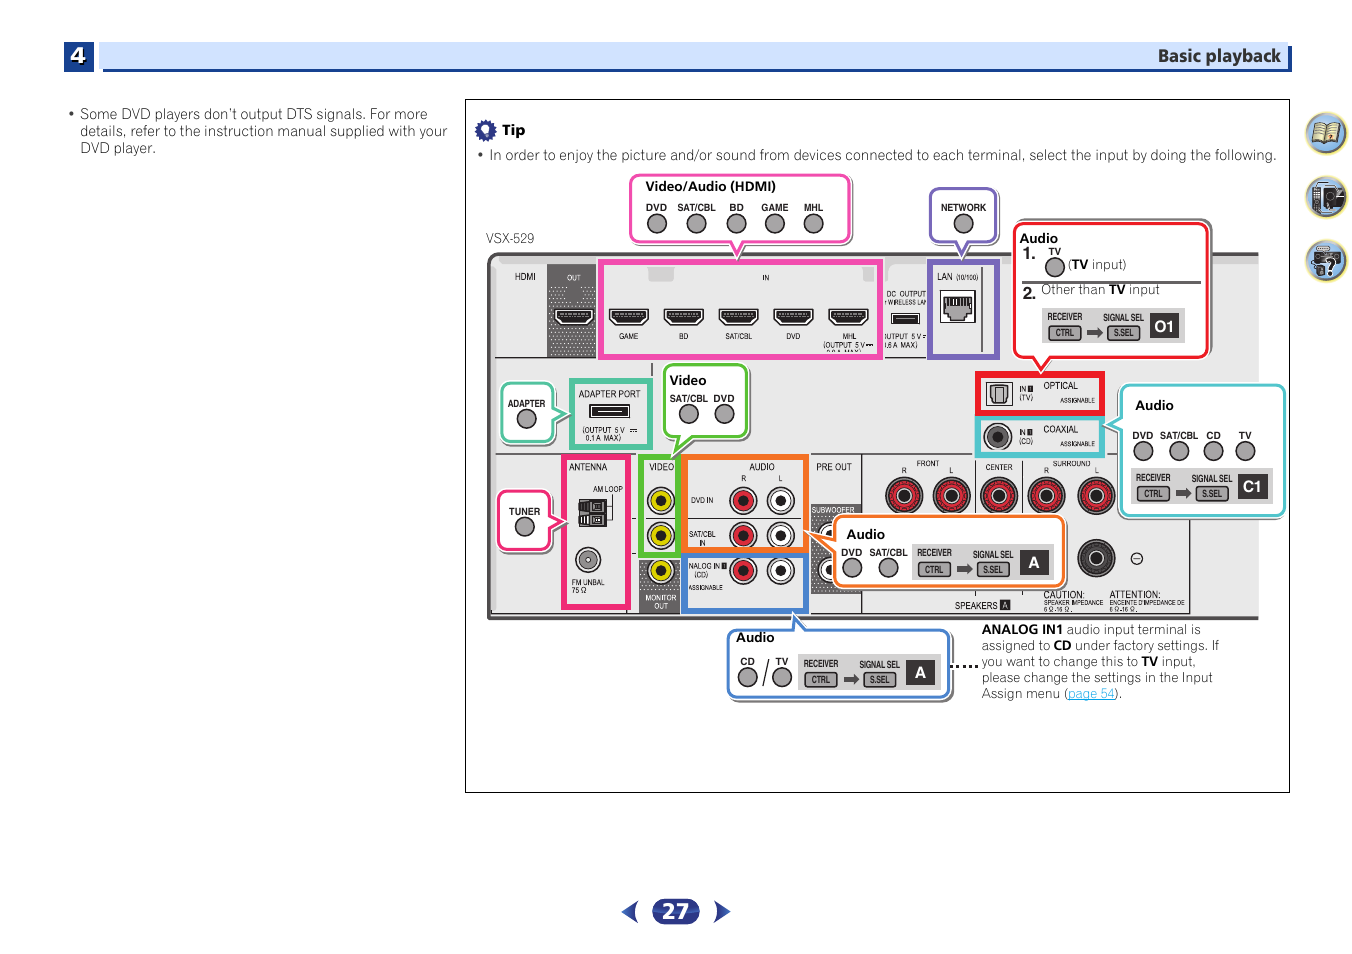This screenshot has height=954, width=1352.
Task: Click the OPTICAL IN jack
Action: click(999, 394)
